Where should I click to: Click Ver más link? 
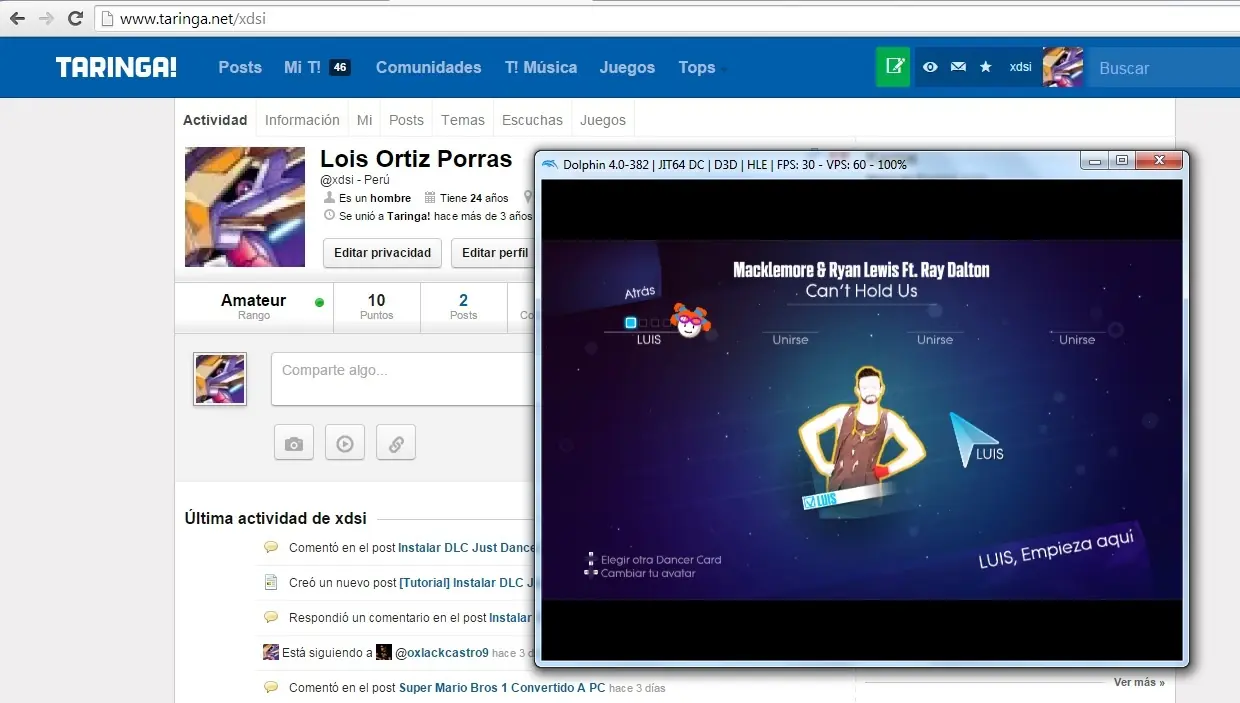click(1139, 682)
